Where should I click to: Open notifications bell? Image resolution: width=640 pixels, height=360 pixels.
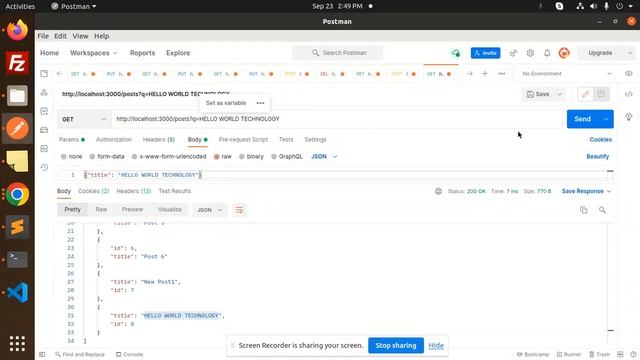547,53
